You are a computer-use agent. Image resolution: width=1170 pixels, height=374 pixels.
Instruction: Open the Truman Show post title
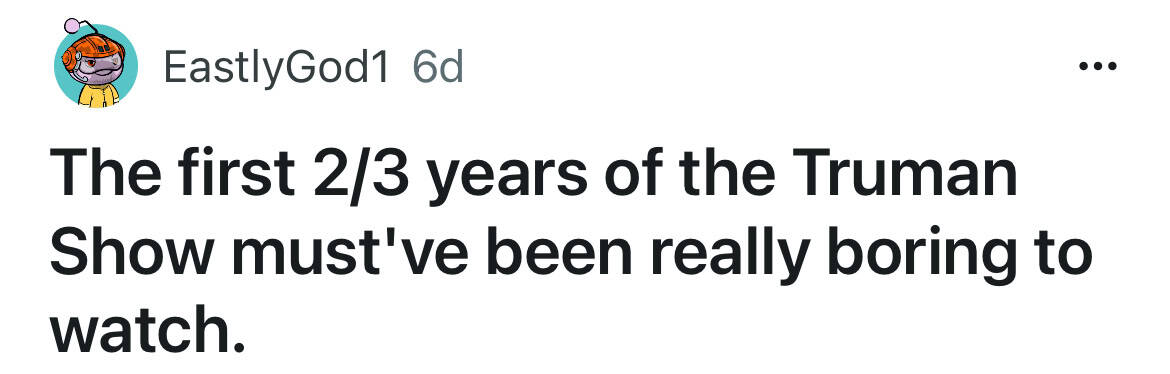point(571,255)
